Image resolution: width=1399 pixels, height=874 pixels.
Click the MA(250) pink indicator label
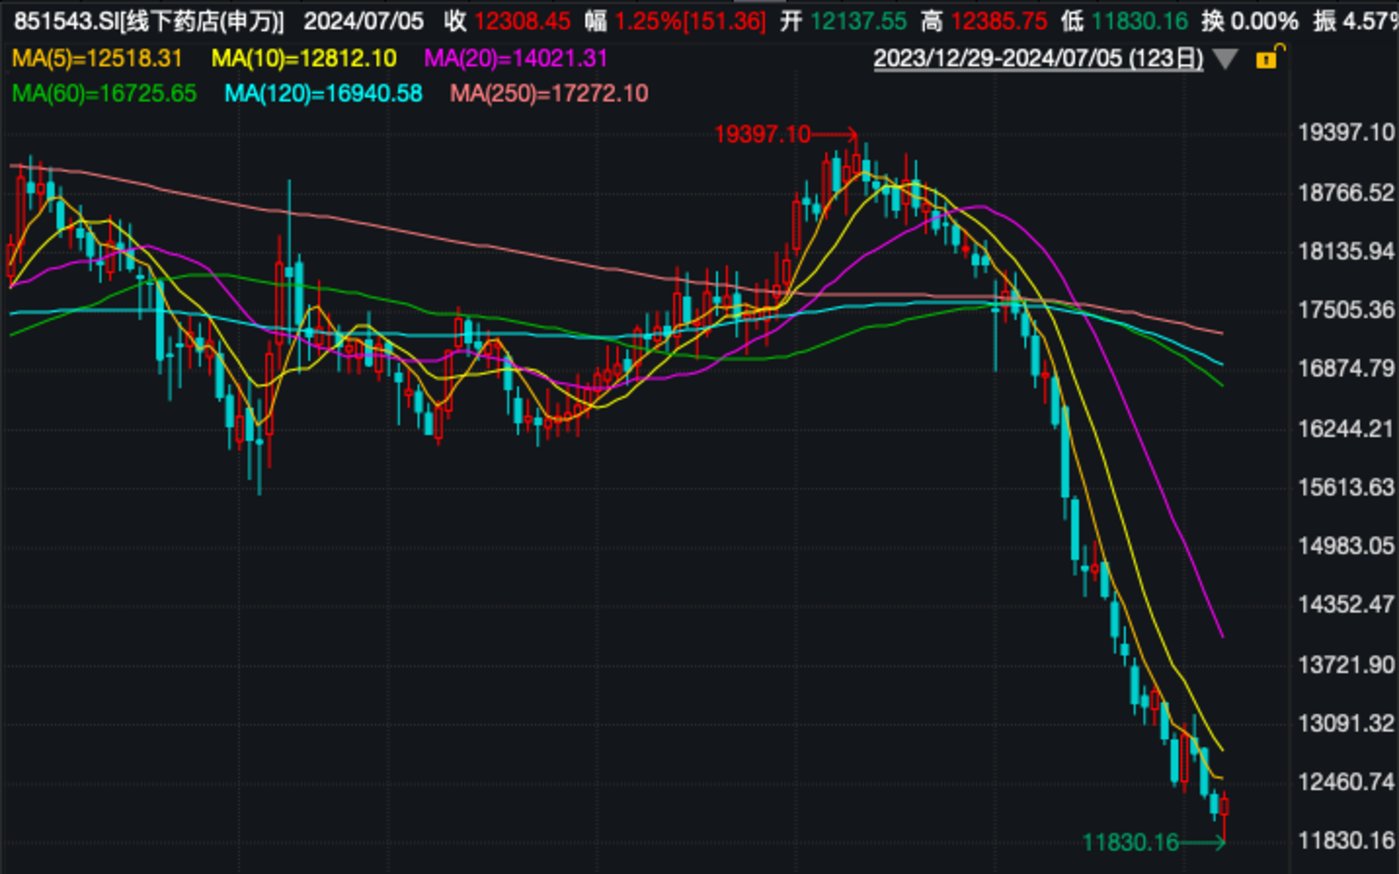549,94
